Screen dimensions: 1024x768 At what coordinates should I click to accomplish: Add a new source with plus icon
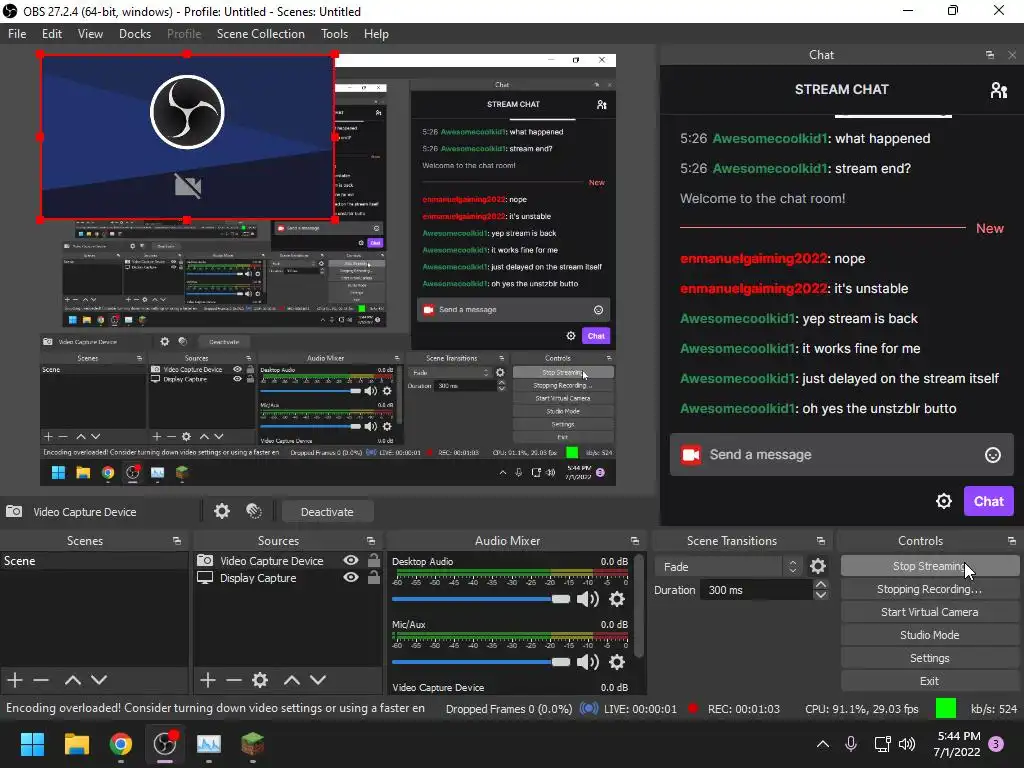[208, 680]
